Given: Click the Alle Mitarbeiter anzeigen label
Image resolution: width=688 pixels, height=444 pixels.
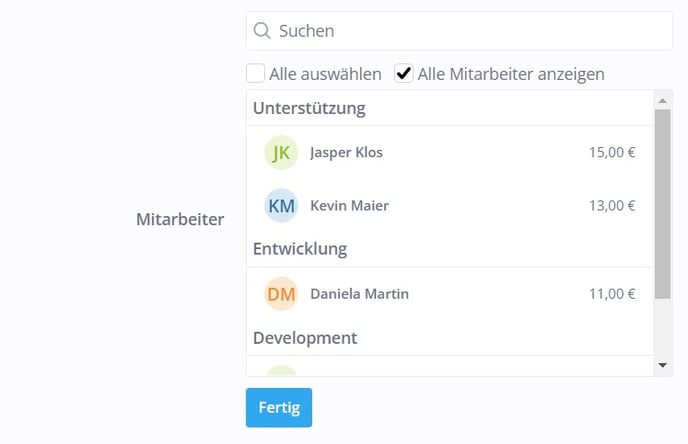Looking at the screenshot, I should [x=511, y=74].
